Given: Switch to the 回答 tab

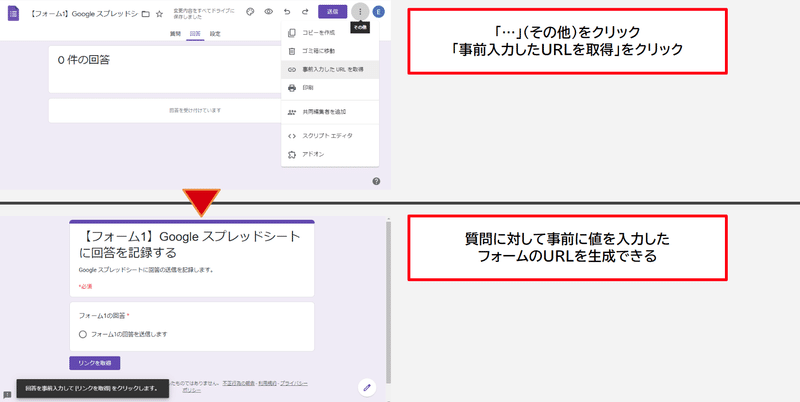Looking at the screenshot, I should (x=195, y=34).
